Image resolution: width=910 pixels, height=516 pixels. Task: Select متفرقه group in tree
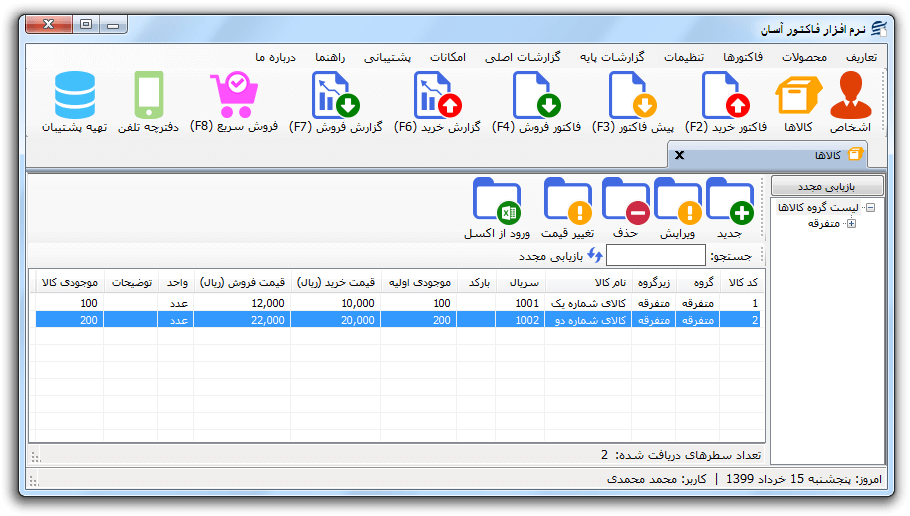[824, 223]
